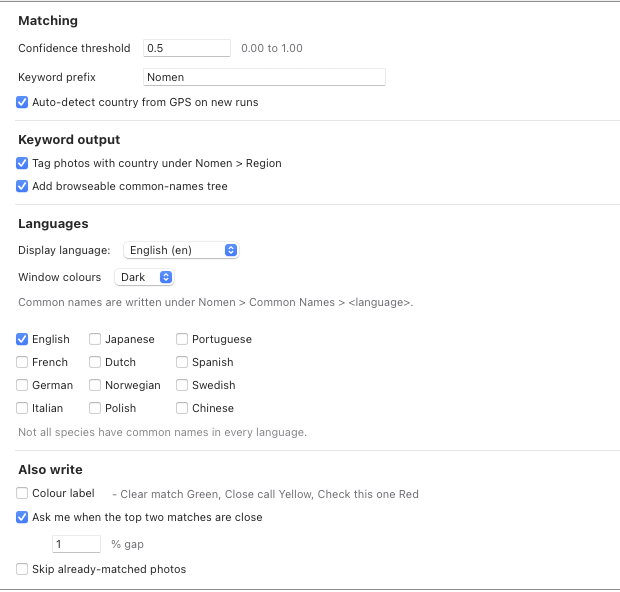Screen dimensions: 620x592
Task: Disable Auto-detect country from GPS checkbox
Action: click(x=22, y=102)
